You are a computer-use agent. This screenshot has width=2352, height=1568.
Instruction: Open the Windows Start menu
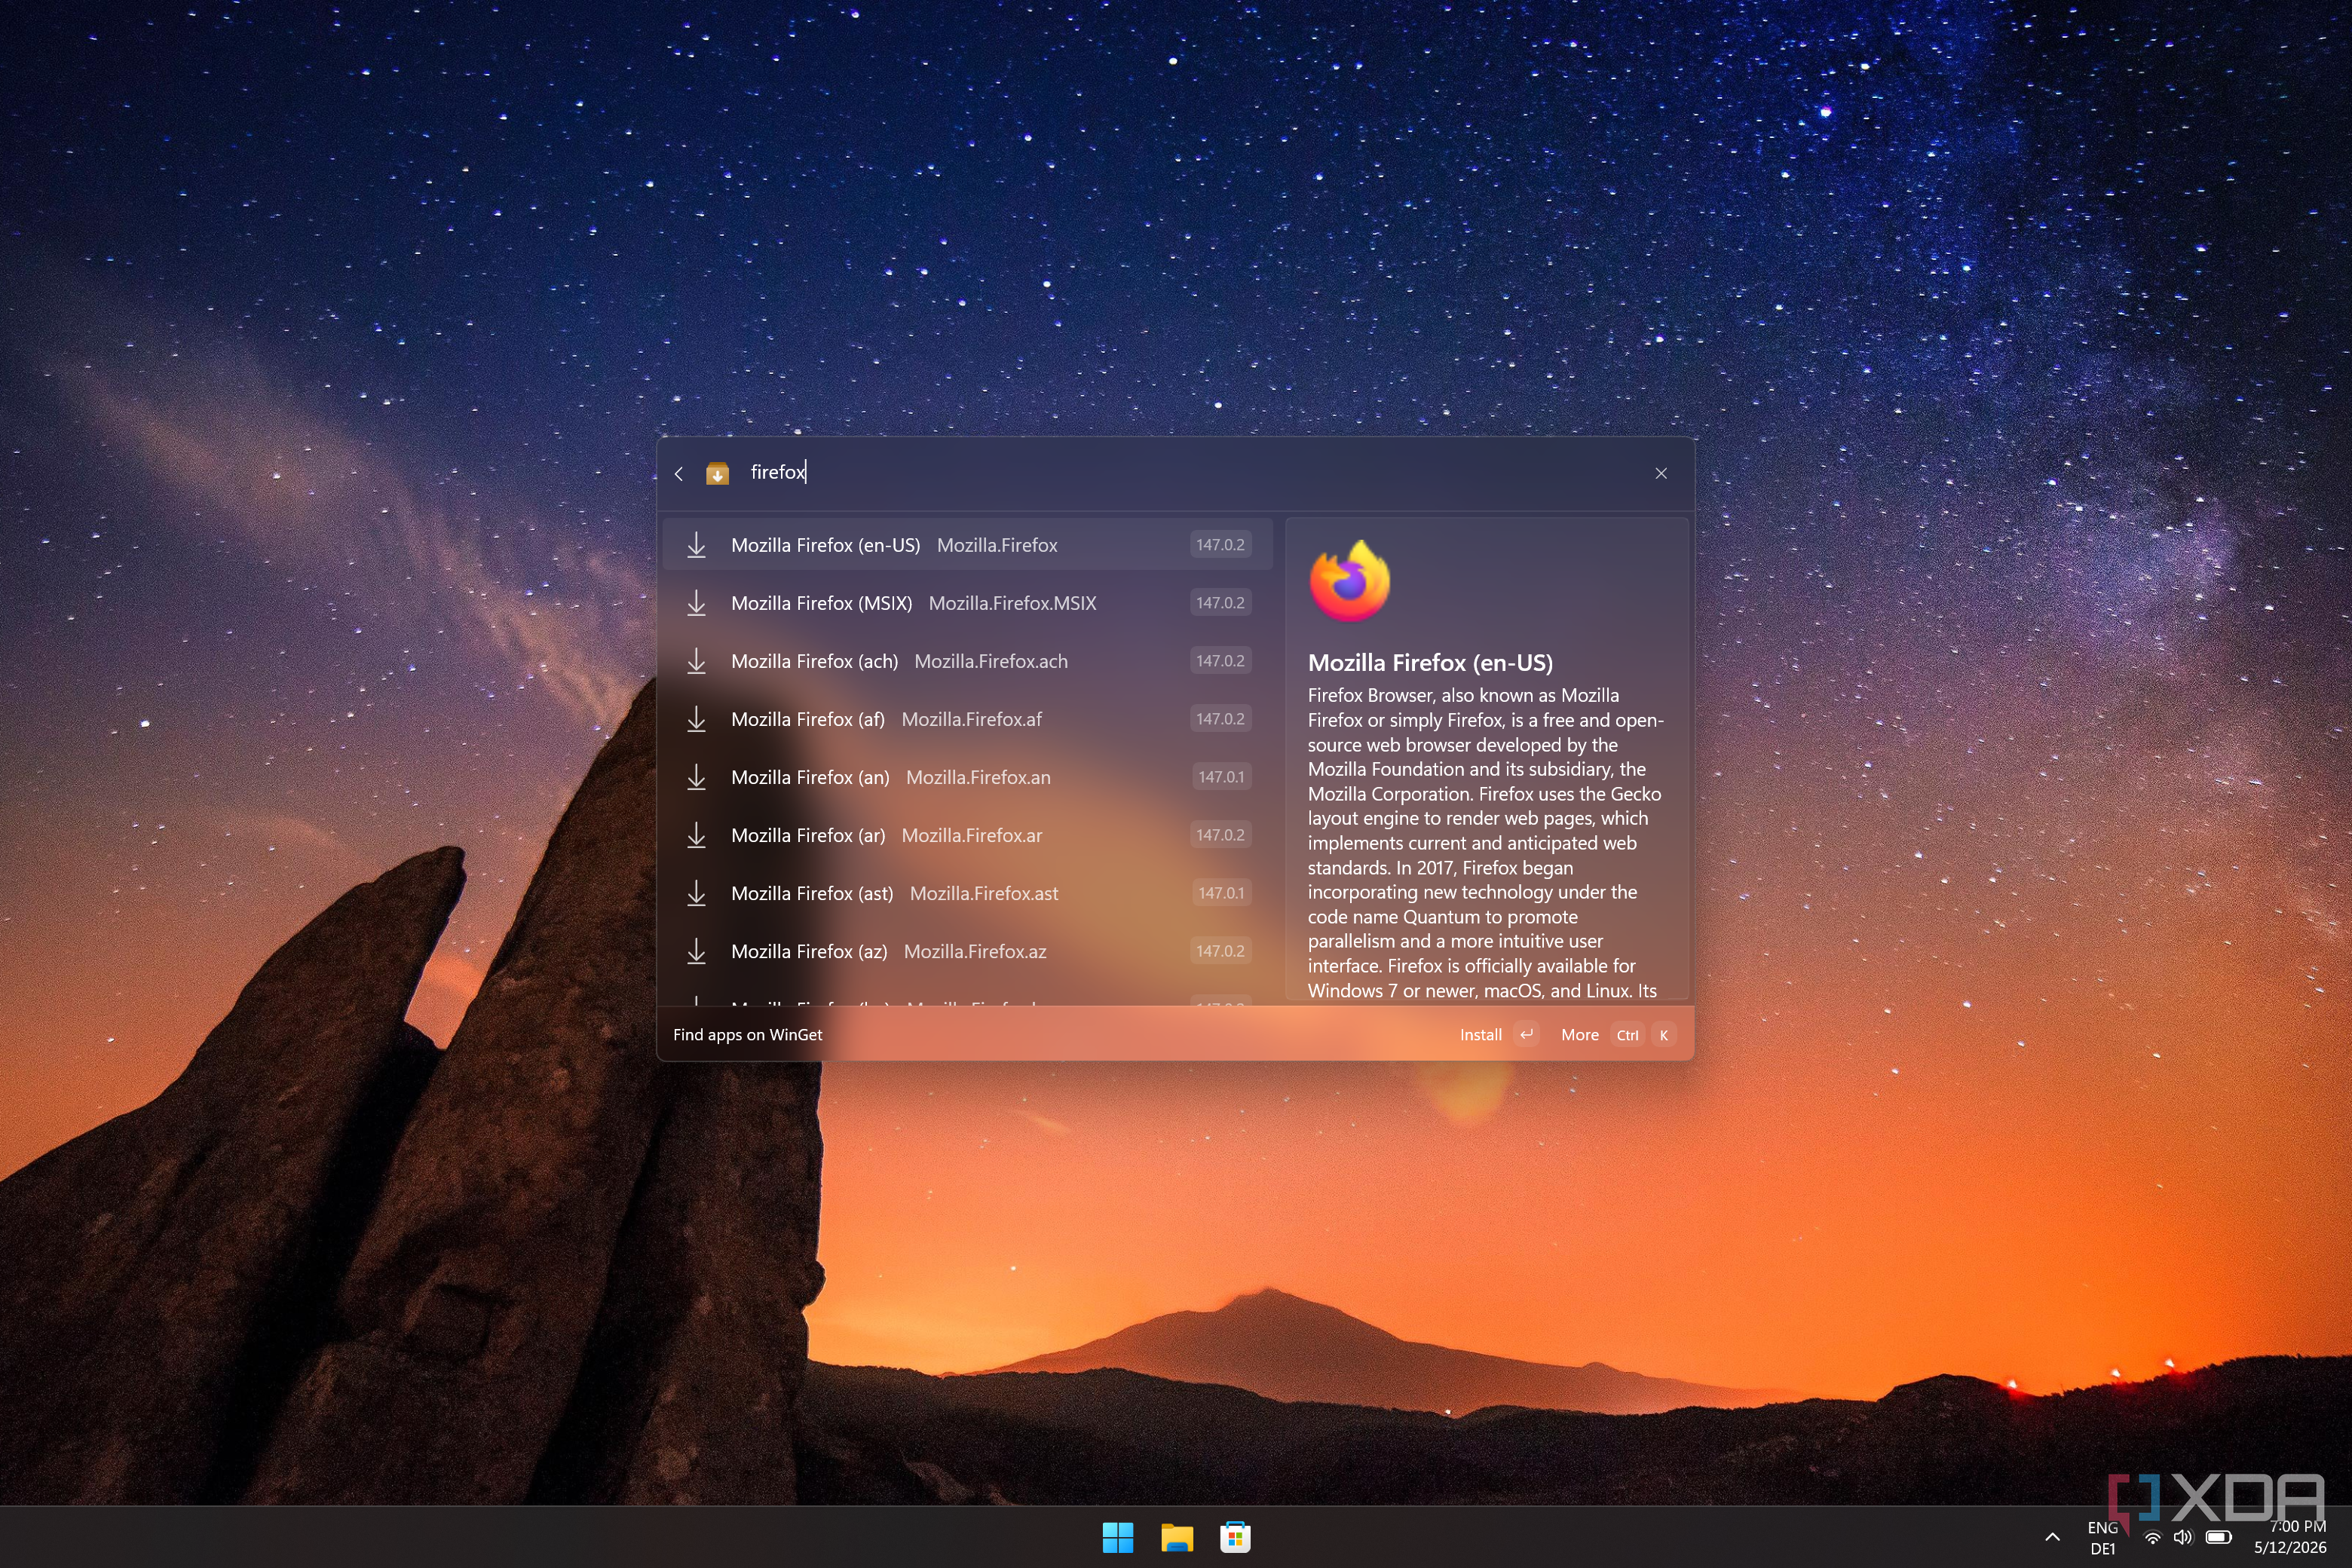(x=1117, y=1537)
